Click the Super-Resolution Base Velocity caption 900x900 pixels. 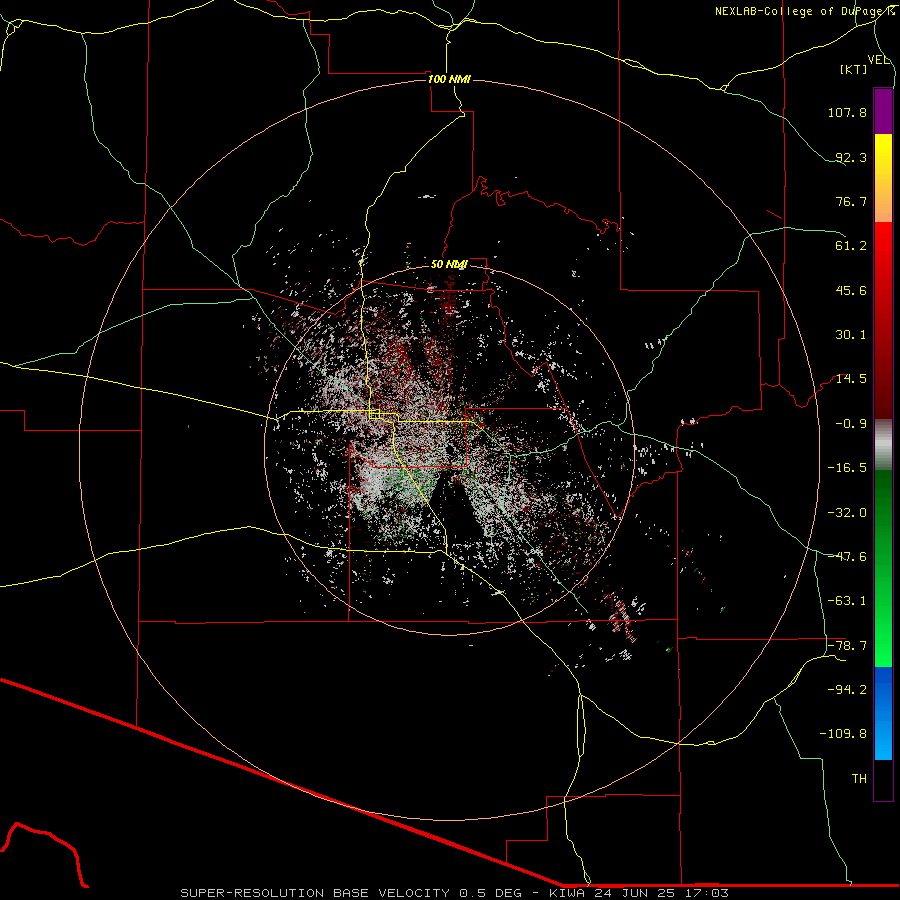click(455, 893)
